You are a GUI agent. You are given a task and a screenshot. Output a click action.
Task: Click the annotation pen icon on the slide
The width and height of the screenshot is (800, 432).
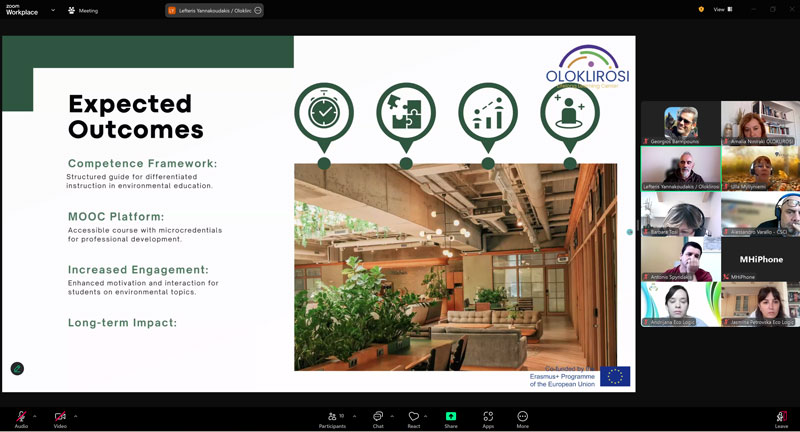17,368
